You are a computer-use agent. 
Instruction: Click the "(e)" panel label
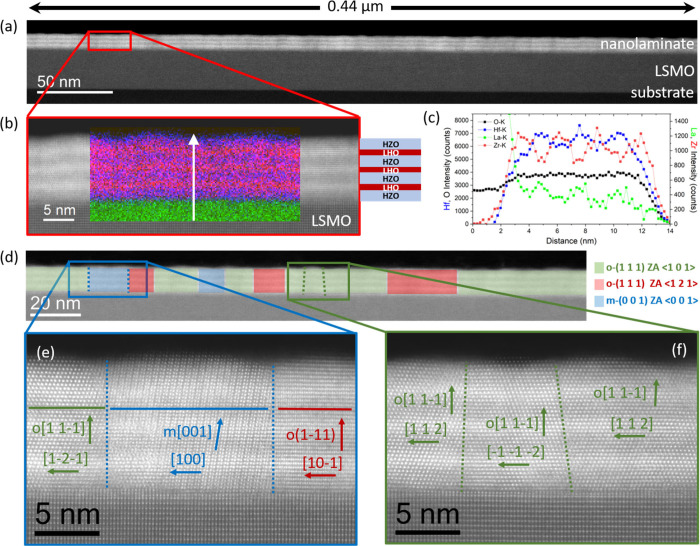click(x=46, y=352)
